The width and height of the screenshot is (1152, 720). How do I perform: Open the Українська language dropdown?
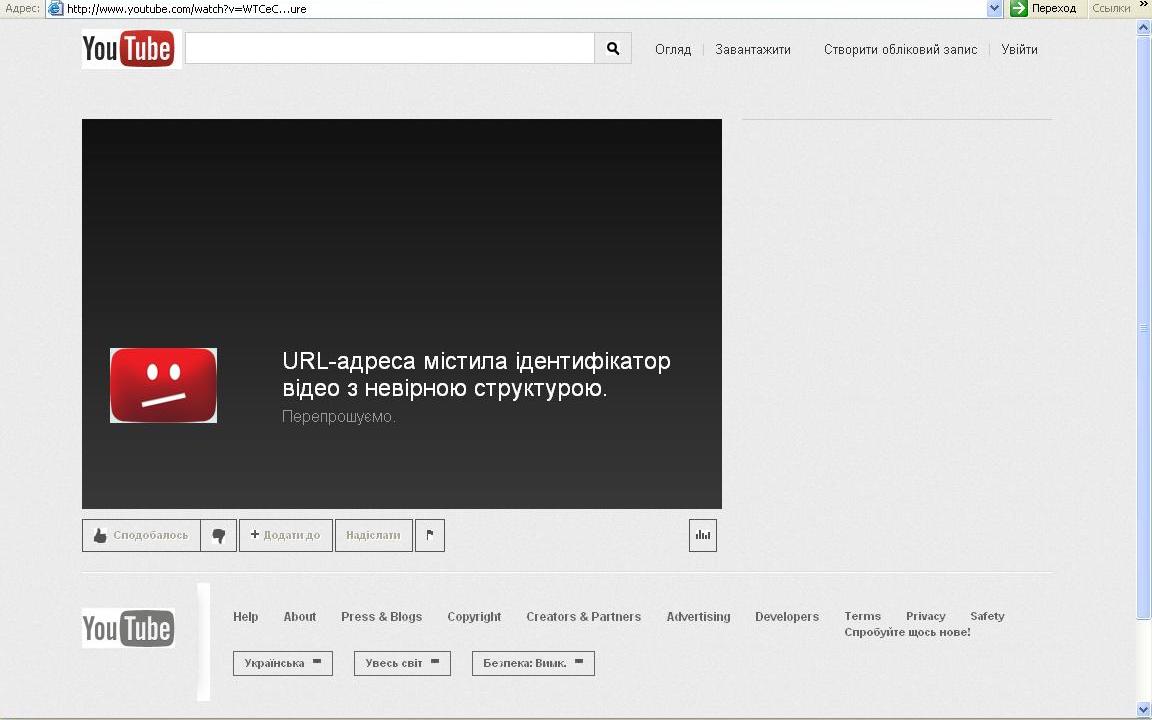[282, 663]
